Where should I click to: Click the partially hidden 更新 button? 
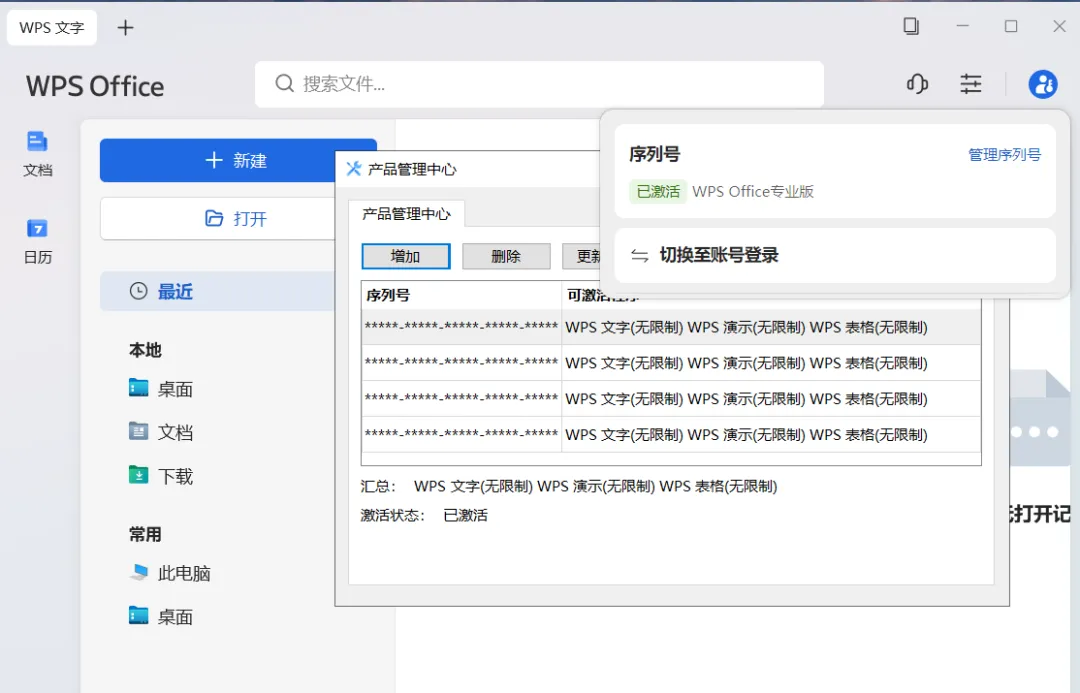coord(581,256)
